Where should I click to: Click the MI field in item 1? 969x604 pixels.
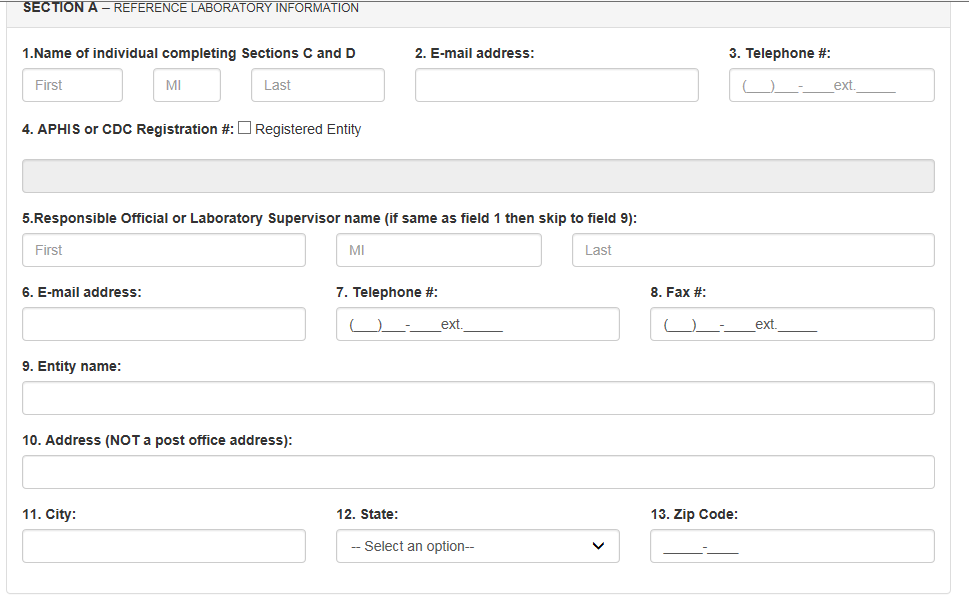click(186, 85)
